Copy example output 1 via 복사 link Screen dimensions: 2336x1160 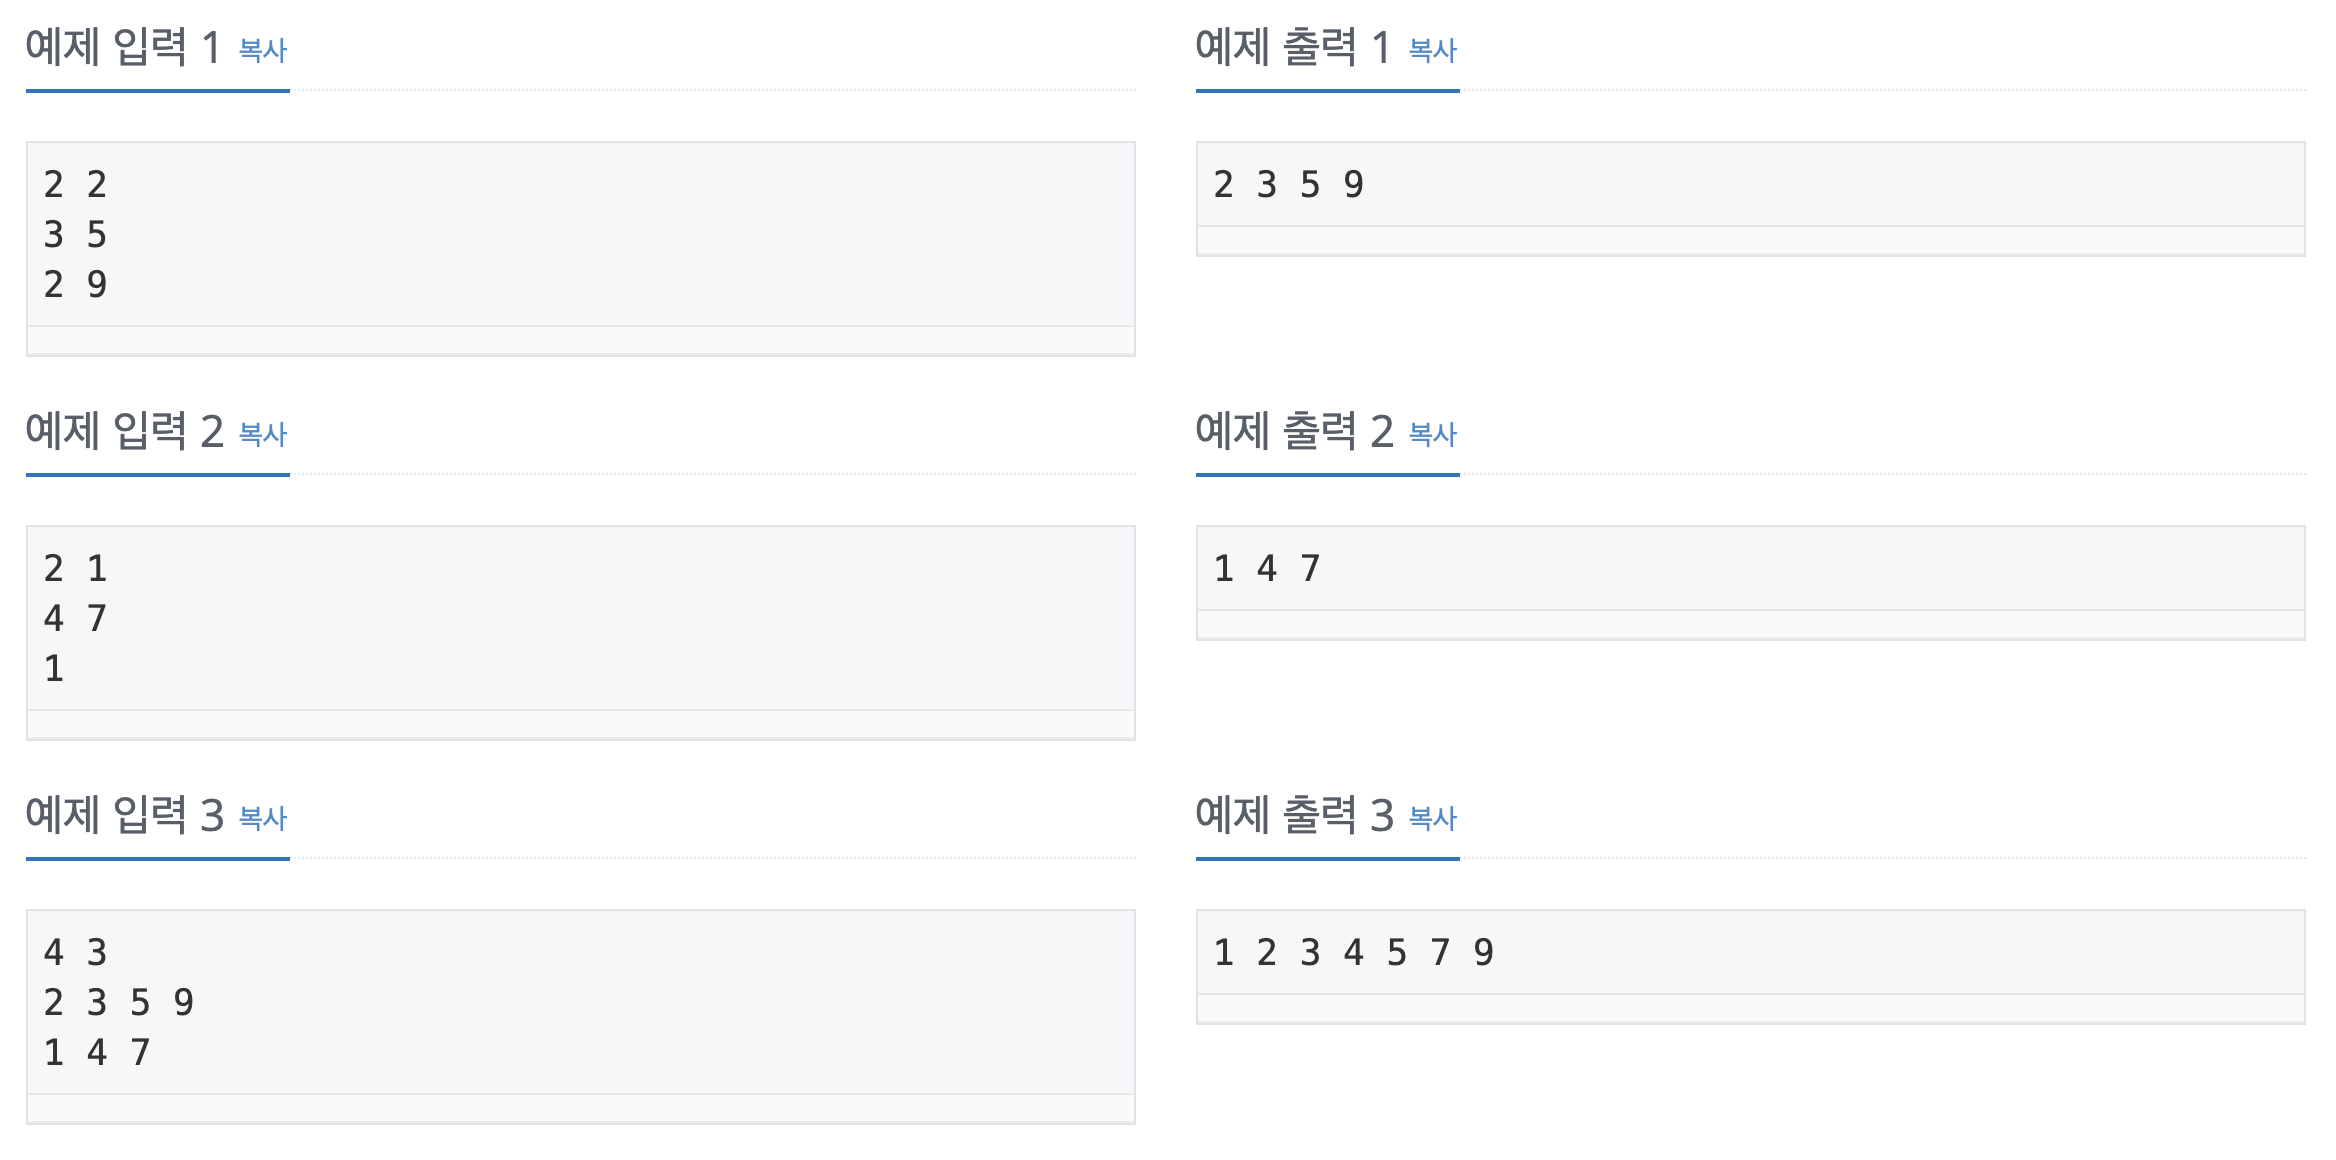1433,50
